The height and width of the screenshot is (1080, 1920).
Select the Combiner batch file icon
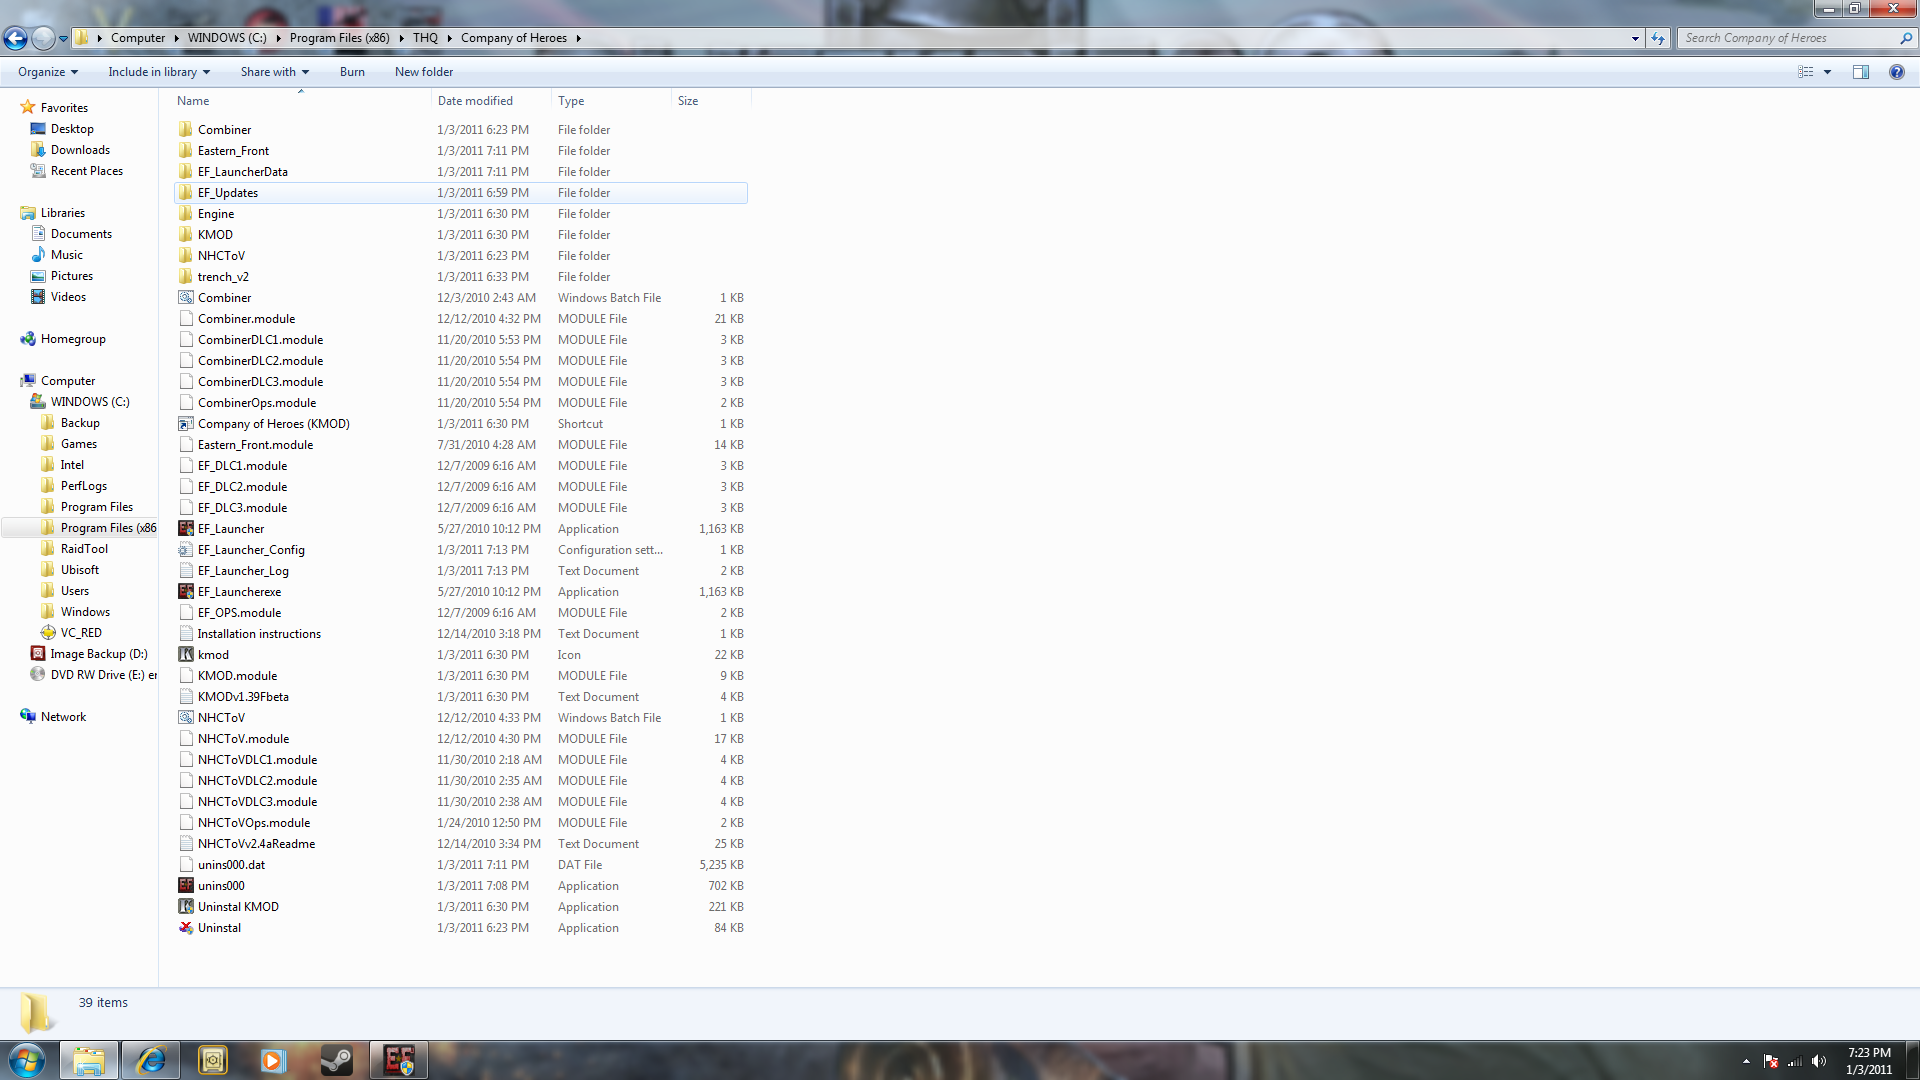coord(186,298)
